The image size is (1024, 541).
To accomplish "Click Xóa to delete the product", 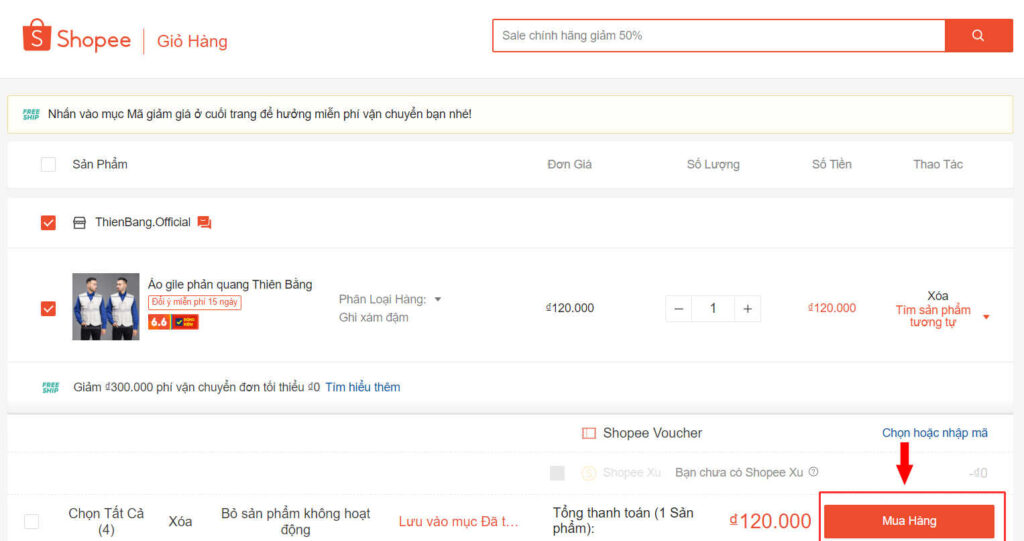I will point(937,296).
